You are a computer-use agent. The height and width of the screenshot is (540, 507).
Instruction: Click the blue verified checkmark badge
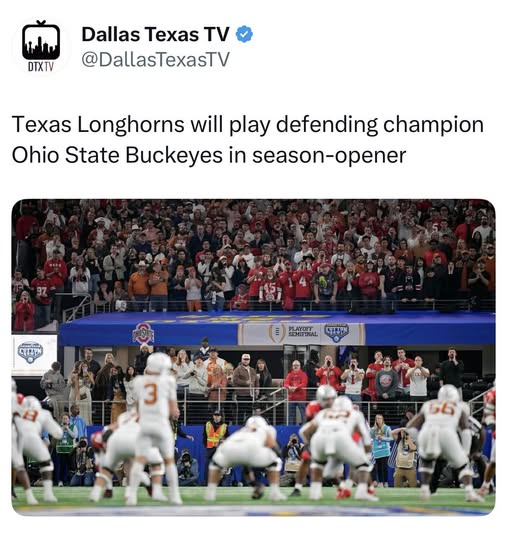[x=245, y=34]
